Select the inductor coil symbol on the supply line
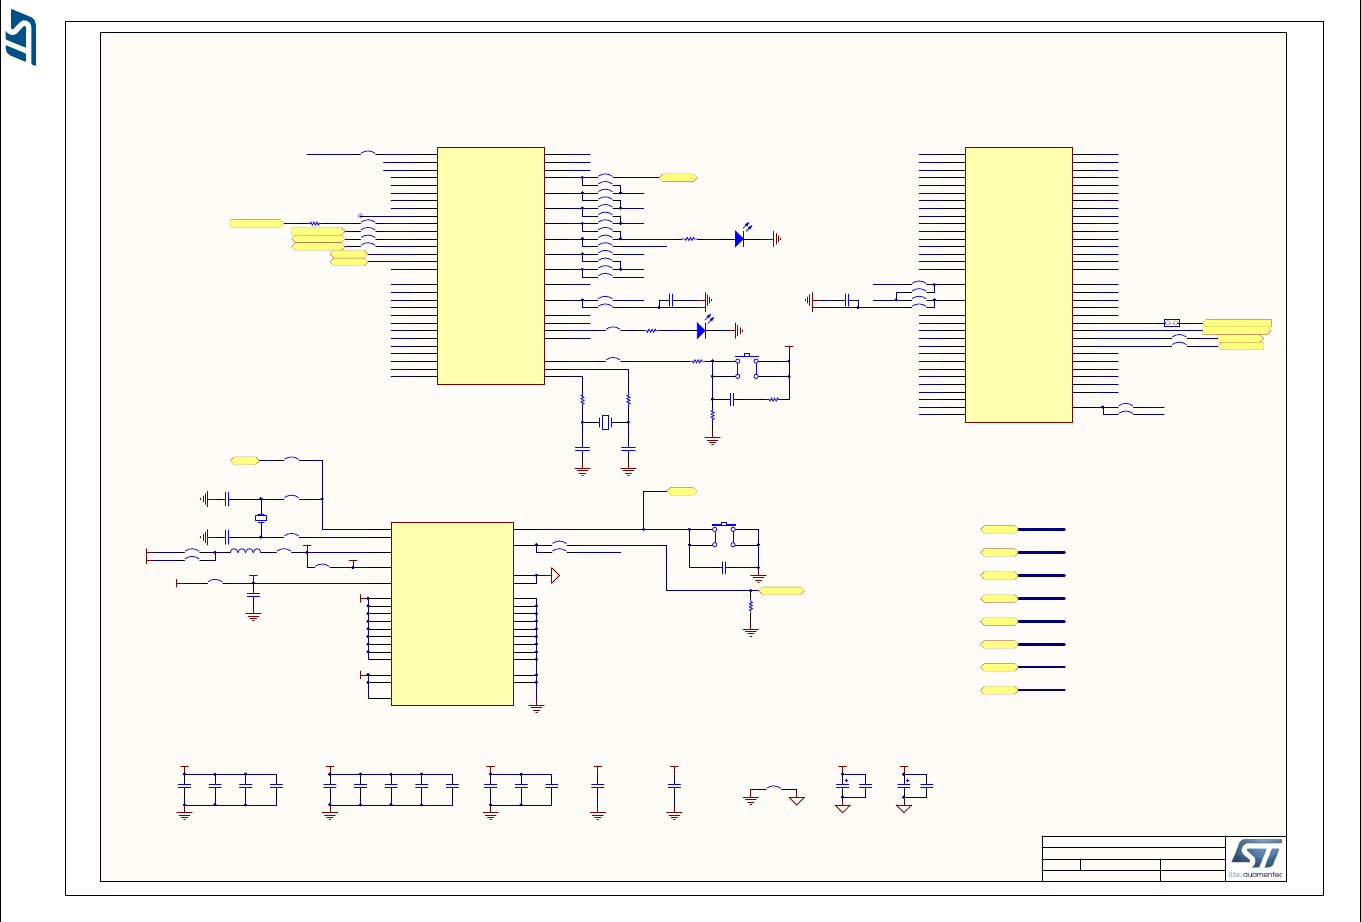This screenshot has width=1361, height=922. [x=245, y=550]
